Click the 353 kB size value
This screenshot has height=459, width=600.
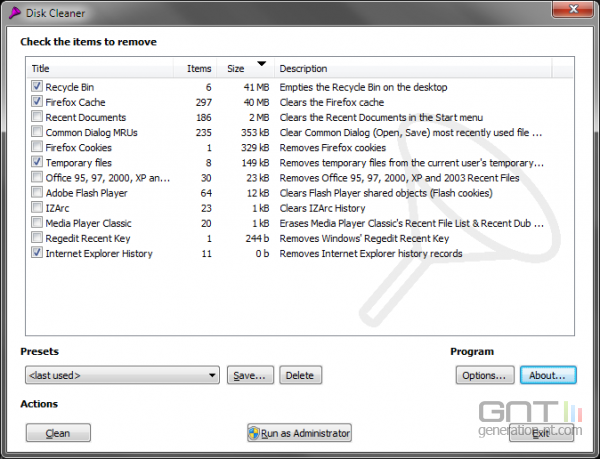[255, 133]
